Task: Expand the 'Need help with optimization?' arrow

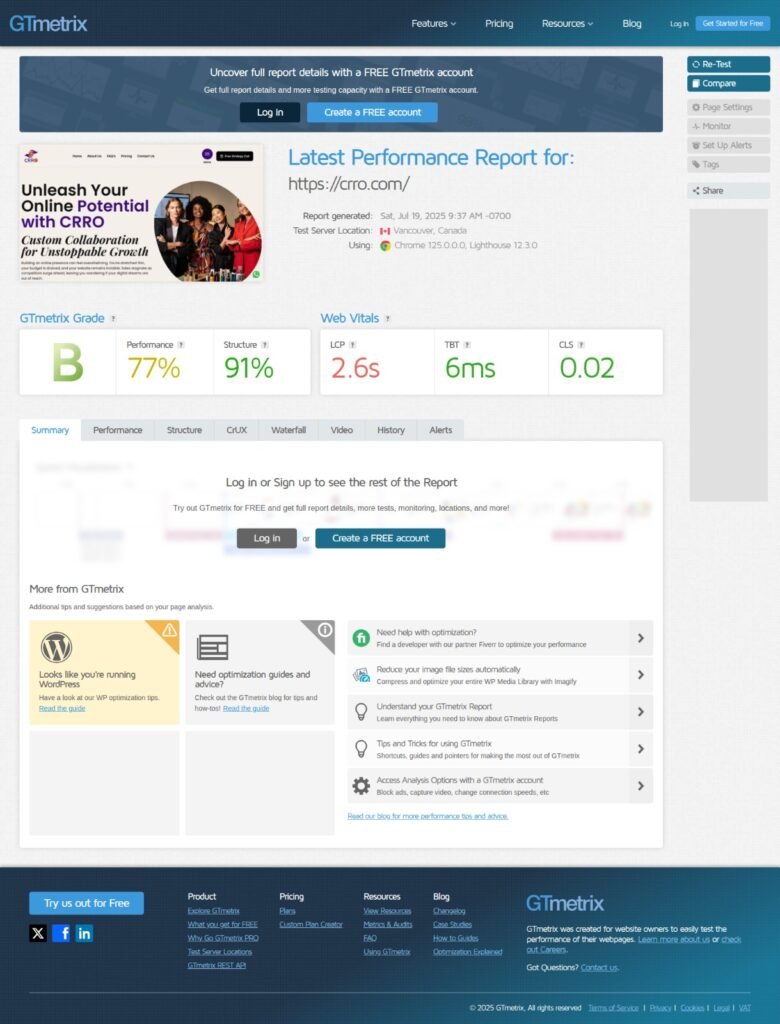Action: [640, 638]
